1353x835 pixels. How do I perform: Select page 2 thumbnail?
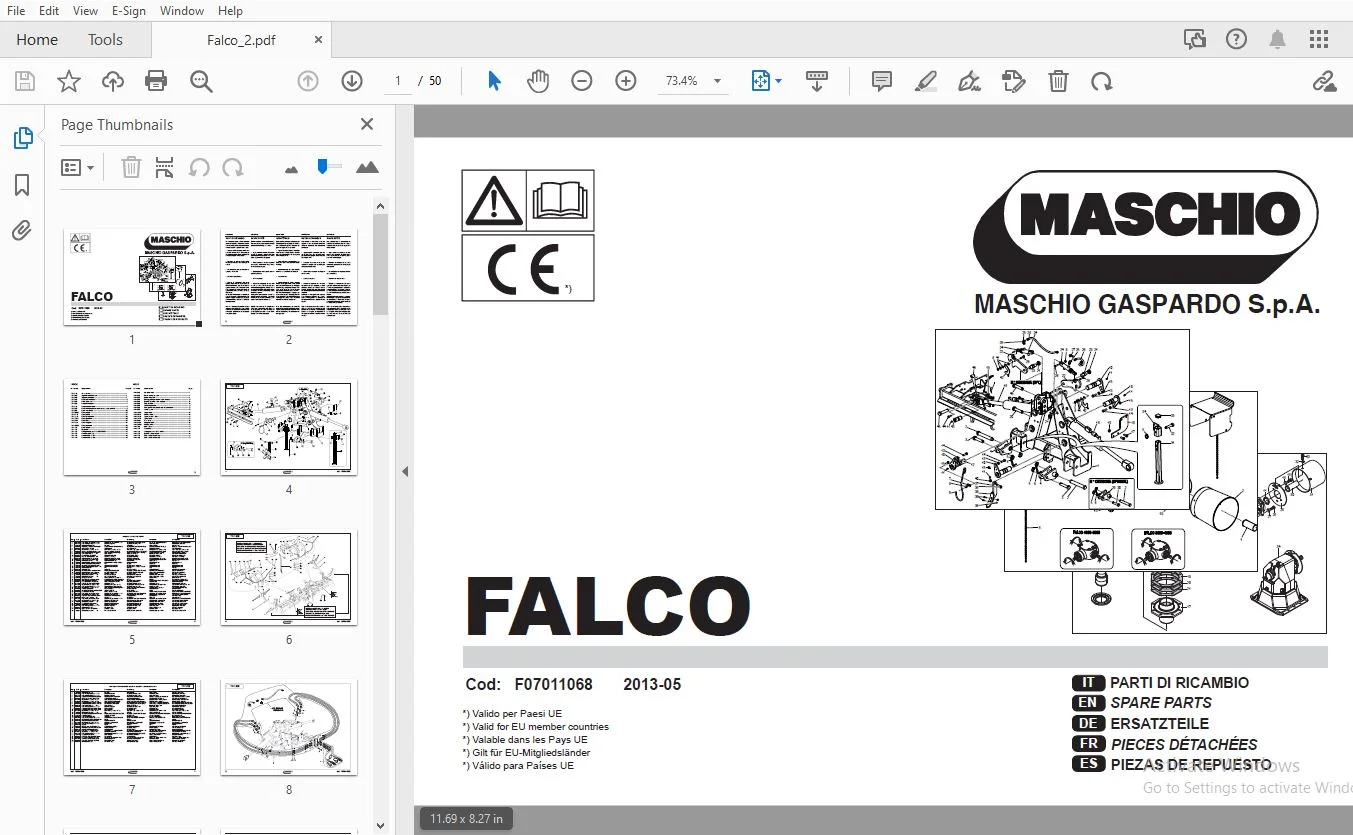[289, 277]
